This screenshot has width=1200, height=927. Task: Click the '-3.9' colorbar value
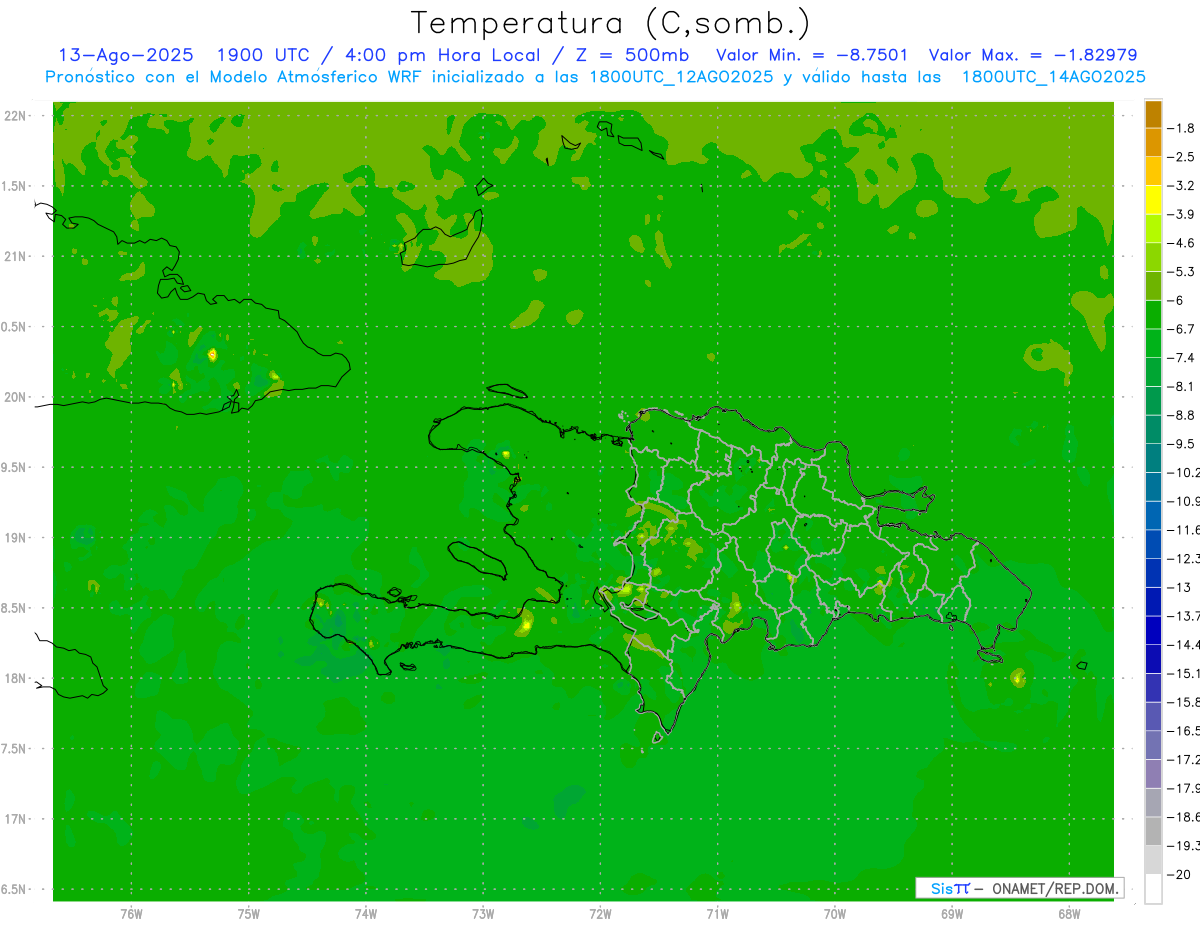tap(1180, 214)
